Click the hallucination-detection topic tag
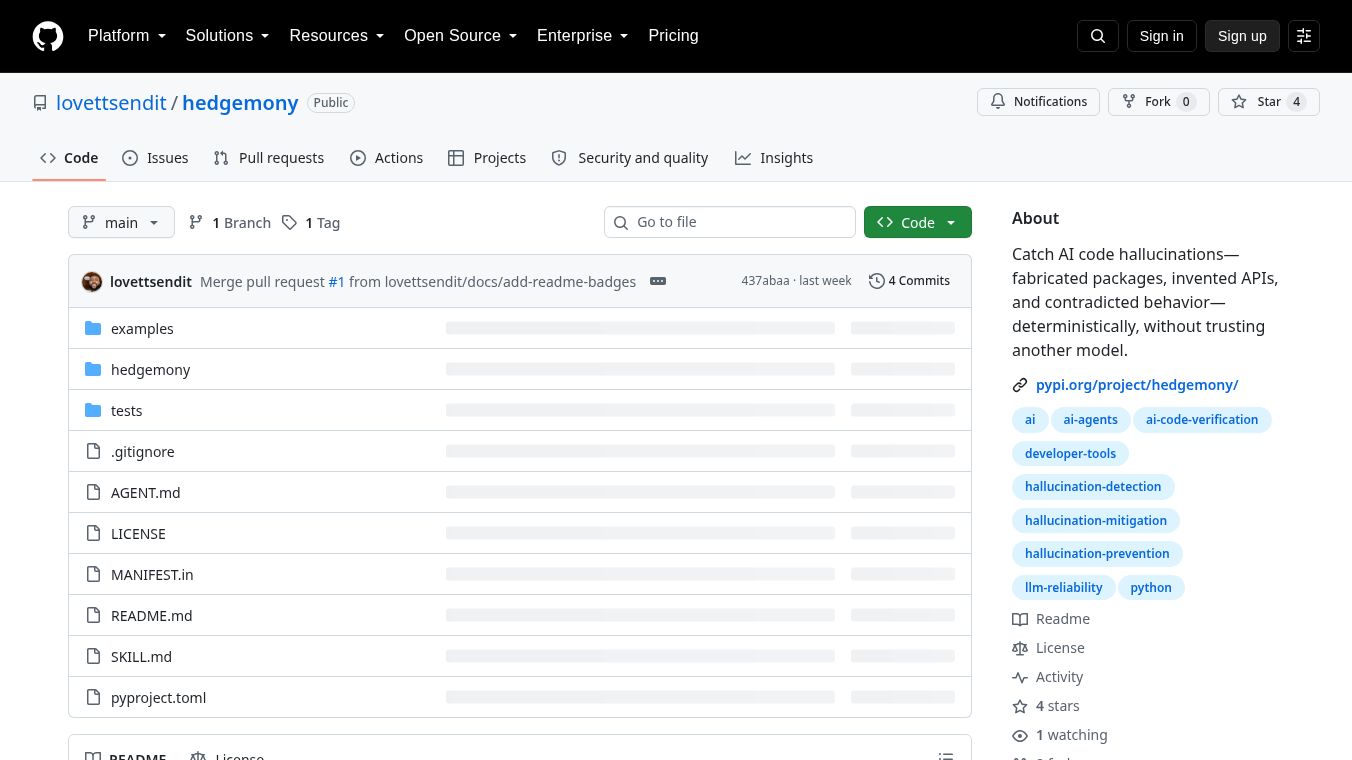The image size is (1352, 760). point(1093,487)
